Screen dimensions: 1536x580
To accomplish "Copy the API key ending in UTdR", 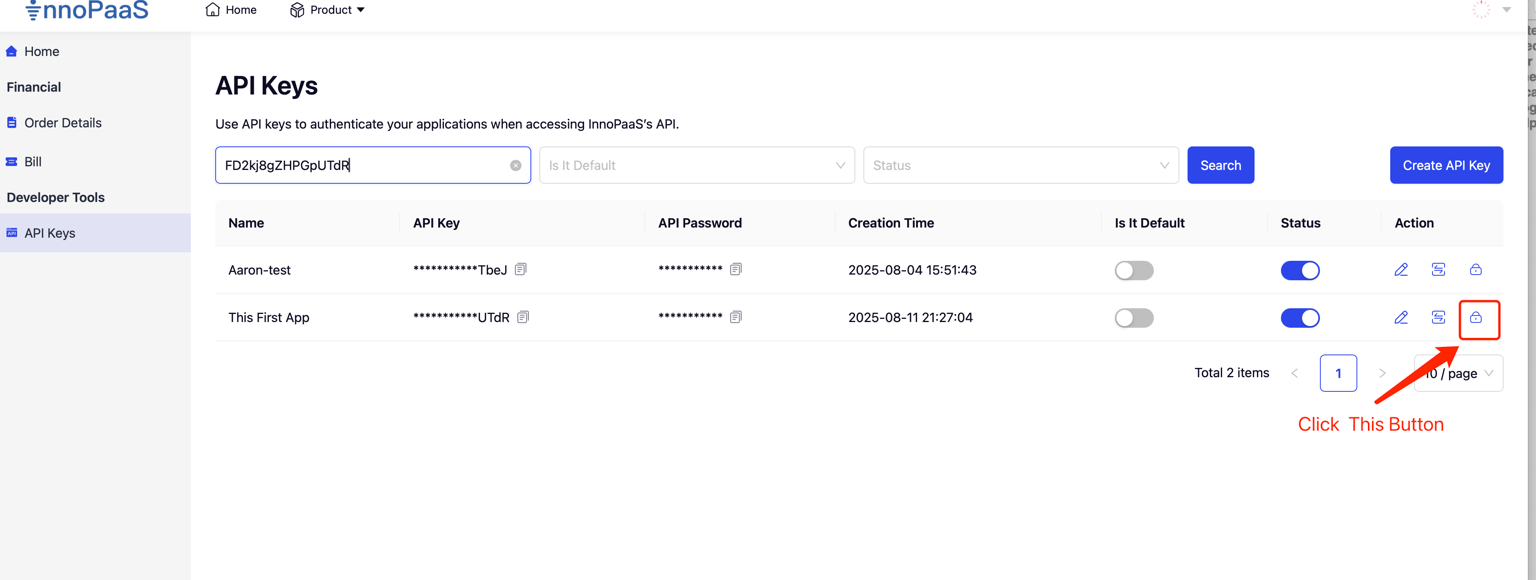I will pyautogui.click(x=523, y=318).
